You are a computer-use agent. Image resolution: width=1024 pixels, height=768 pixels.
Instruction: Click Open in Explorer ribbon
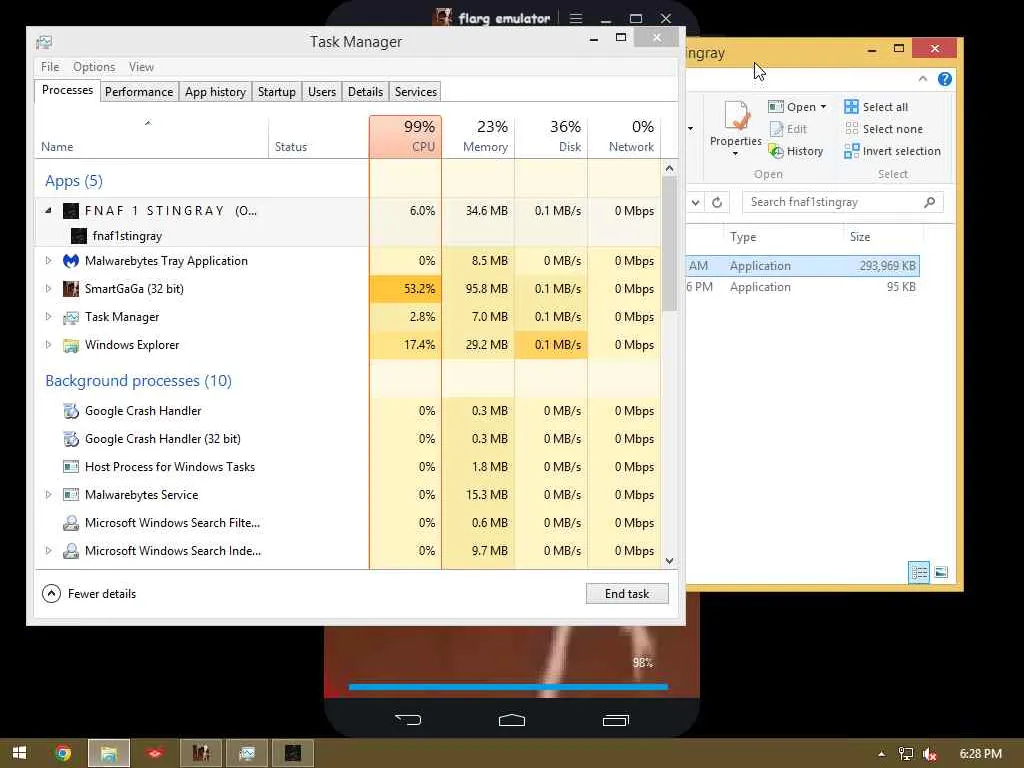click(792, 106)
